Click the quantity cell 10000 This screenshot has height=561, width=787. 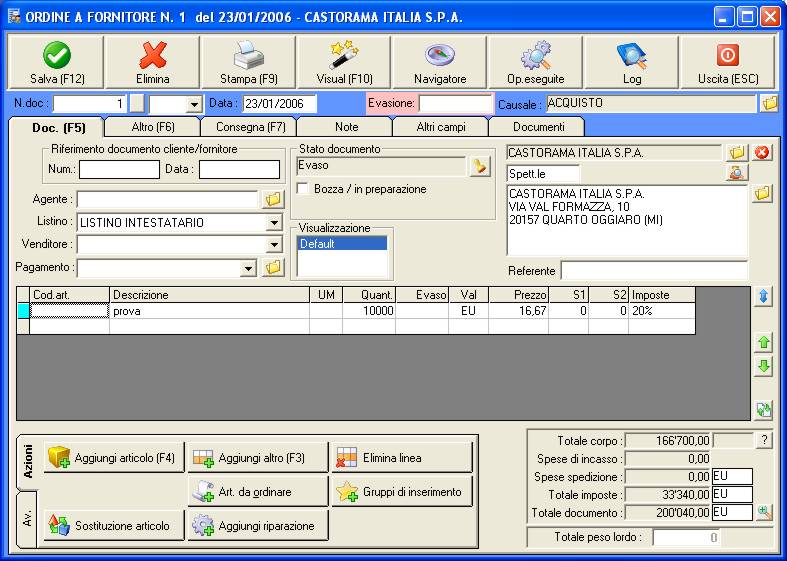(369, 311)
